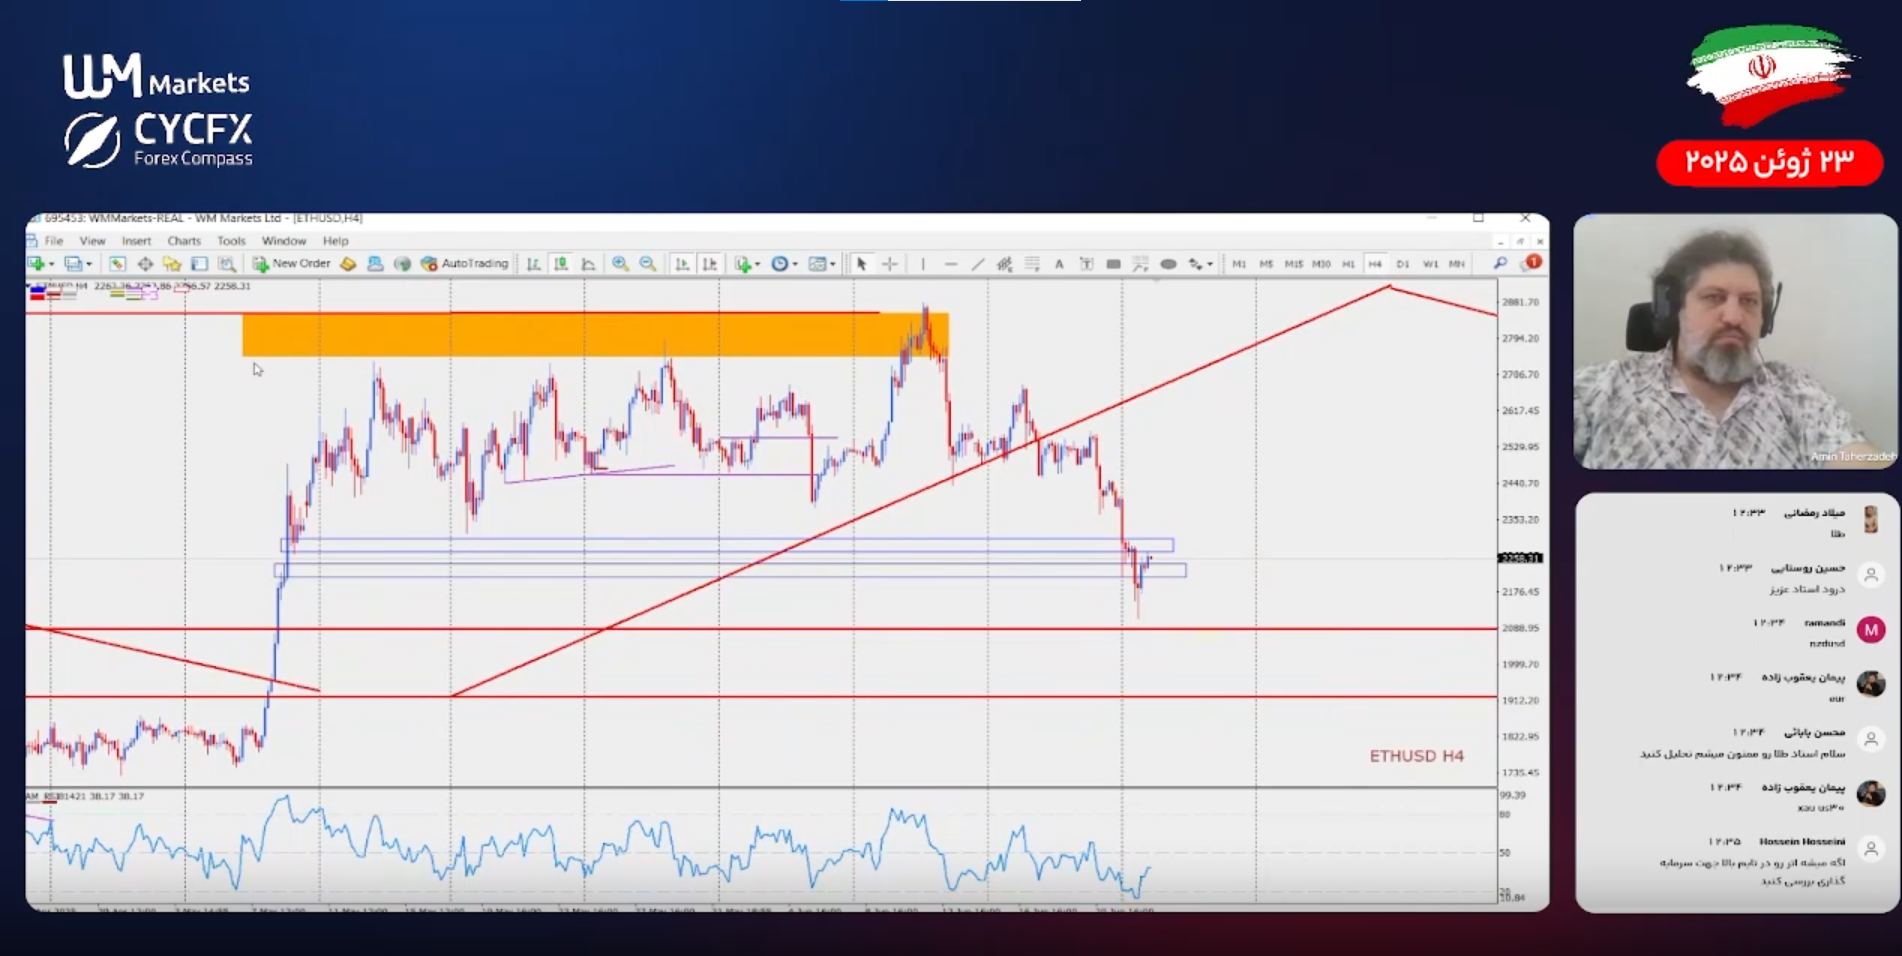Toggle the AutoTrading button
Viewport: 1902px width, 956px height.
465,264
